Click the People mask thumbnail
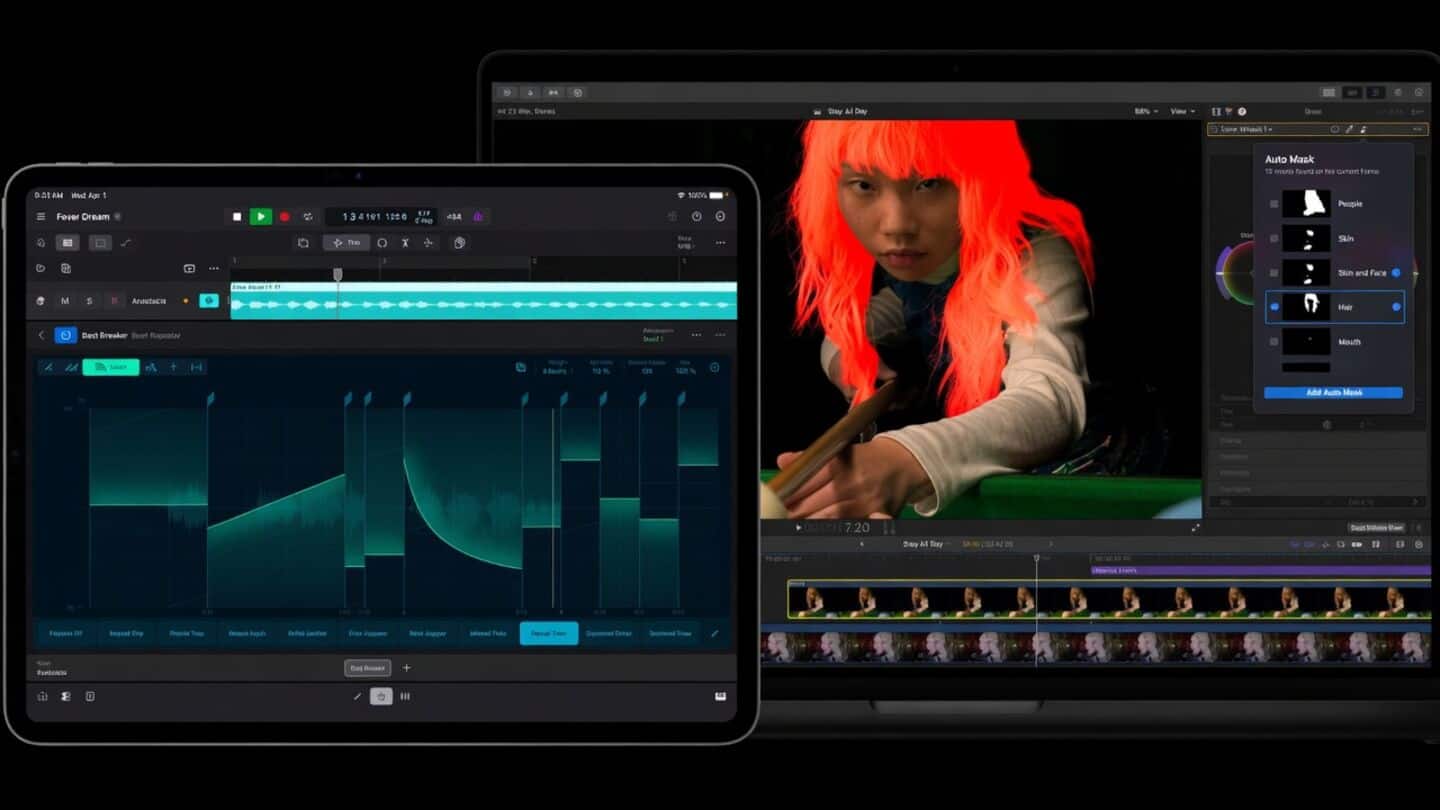 [x=1306, y=204]
